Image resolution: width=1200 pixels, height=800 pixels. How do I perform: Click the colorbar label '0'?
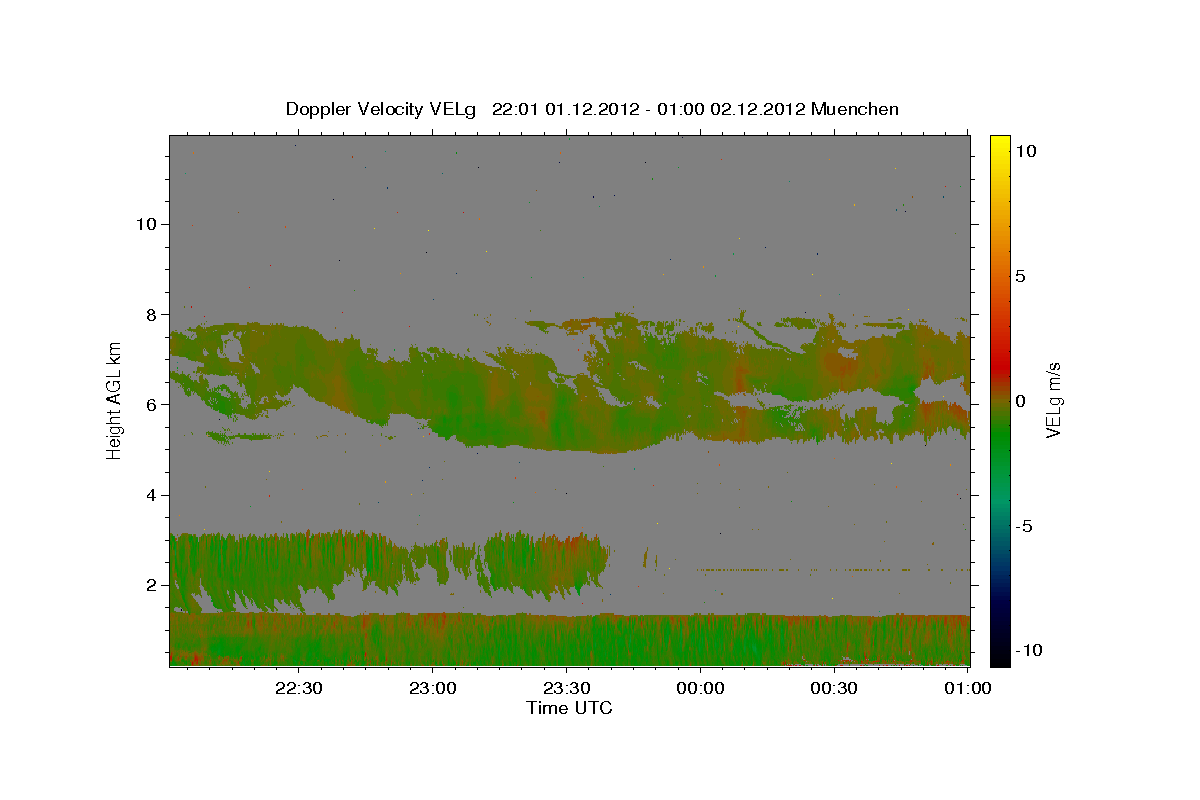1020,401
